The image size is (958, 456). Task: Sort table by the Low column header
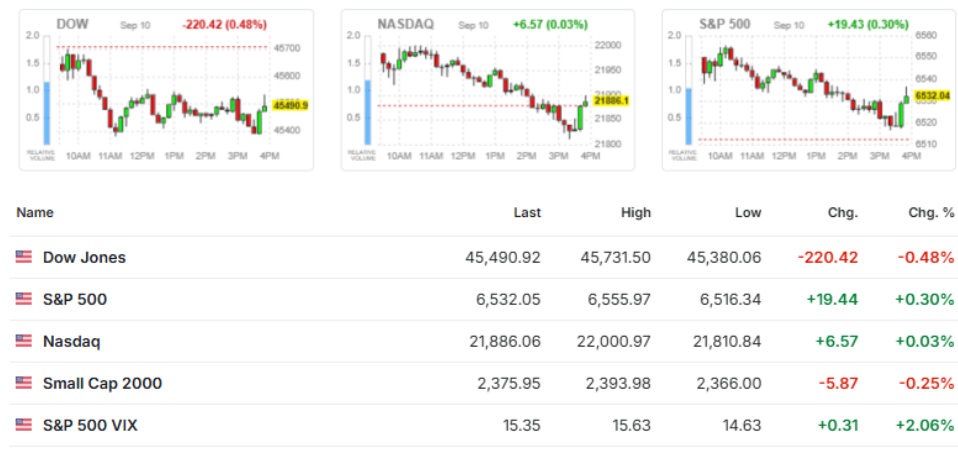748,213
